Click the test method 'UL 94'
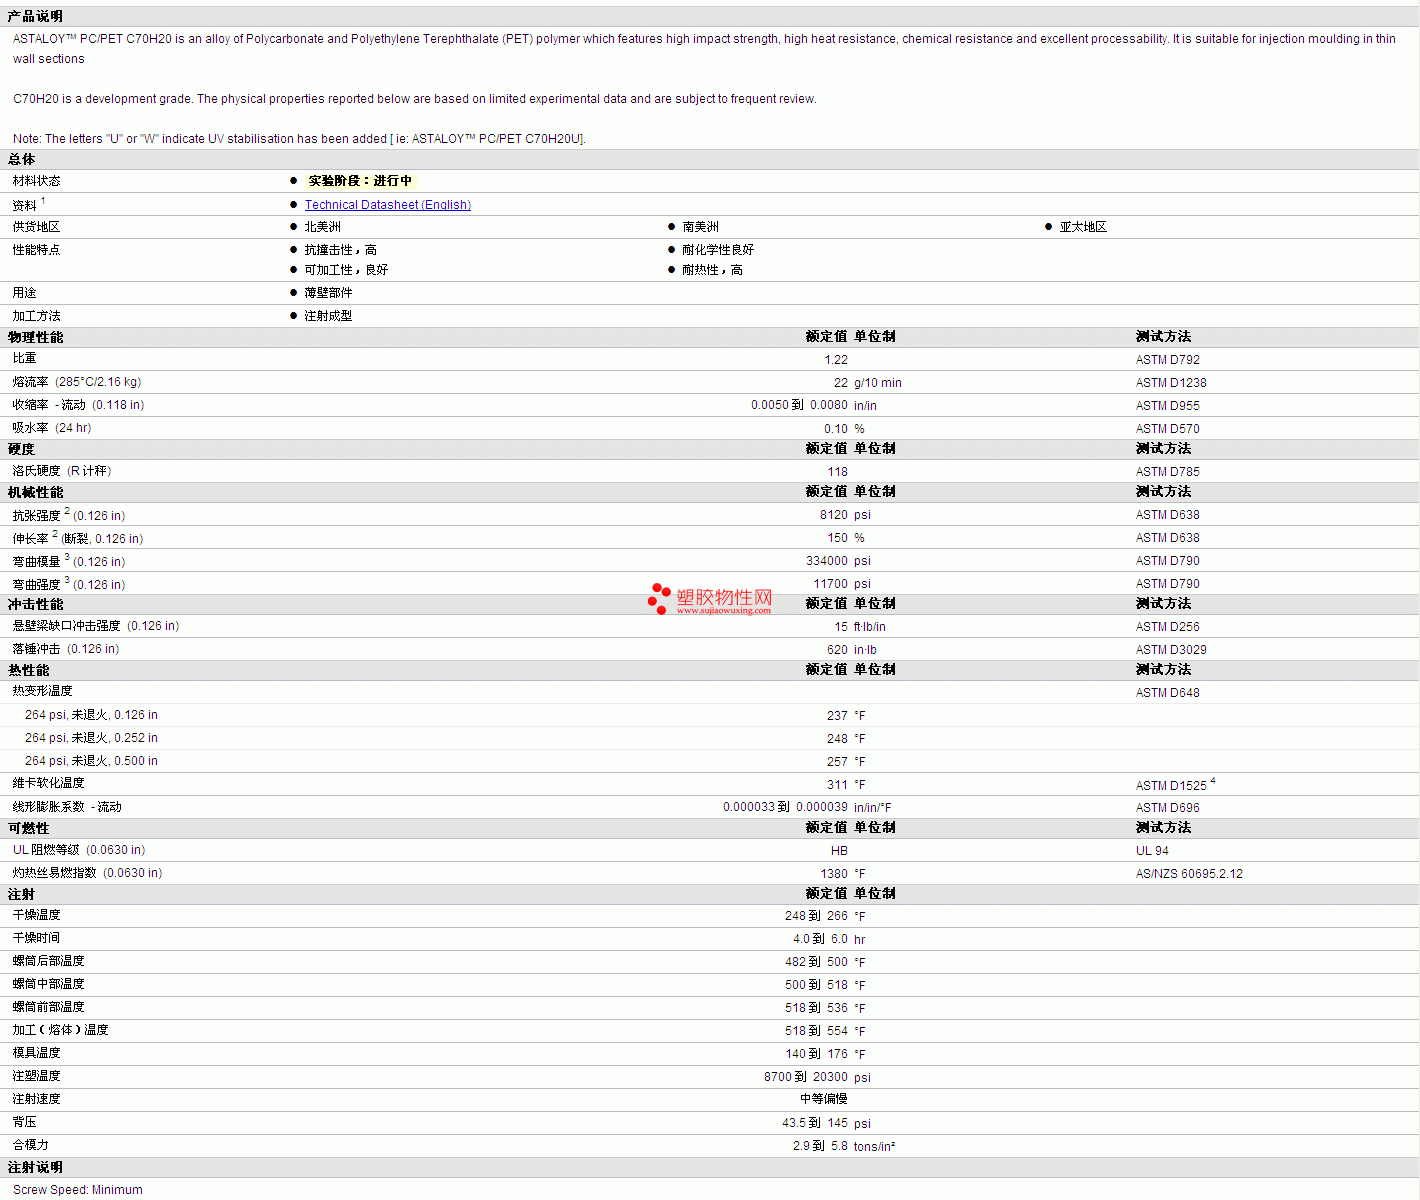The width and height of the screenshot is (1420, 1200). 1152,851
